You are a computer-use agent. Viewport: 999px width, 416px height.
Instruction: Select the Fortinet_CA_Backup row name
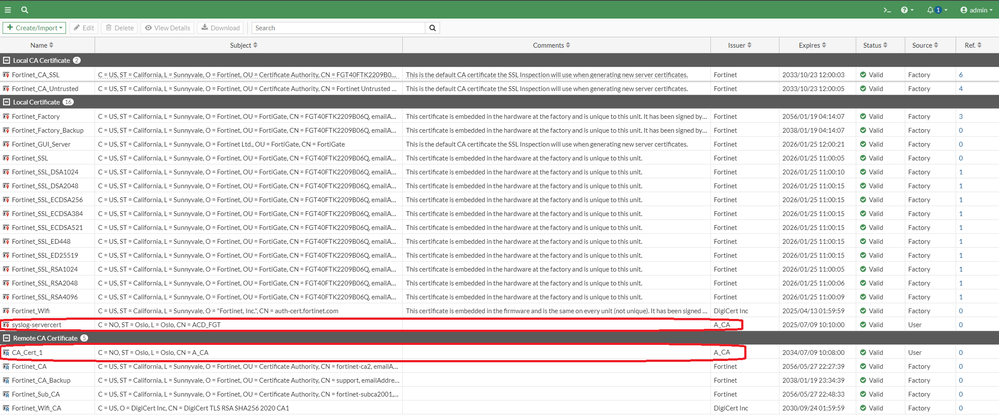tap(39, 380)
